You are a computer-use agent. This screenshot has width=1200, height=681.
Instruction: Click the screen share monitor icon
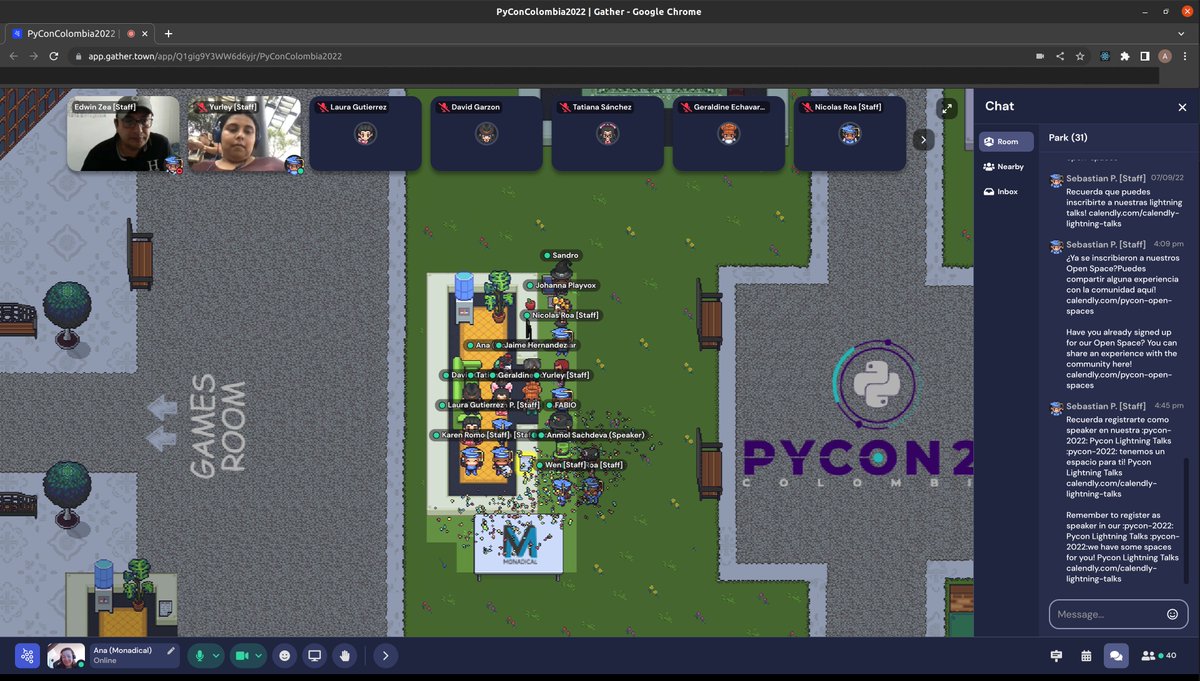tap(313, 656)
